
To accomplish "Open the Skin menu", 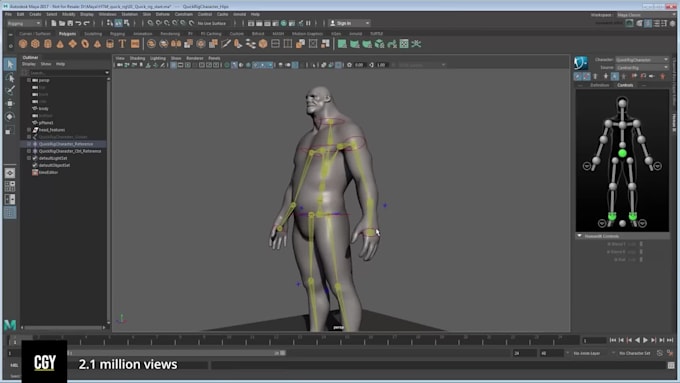I will 147,14.
